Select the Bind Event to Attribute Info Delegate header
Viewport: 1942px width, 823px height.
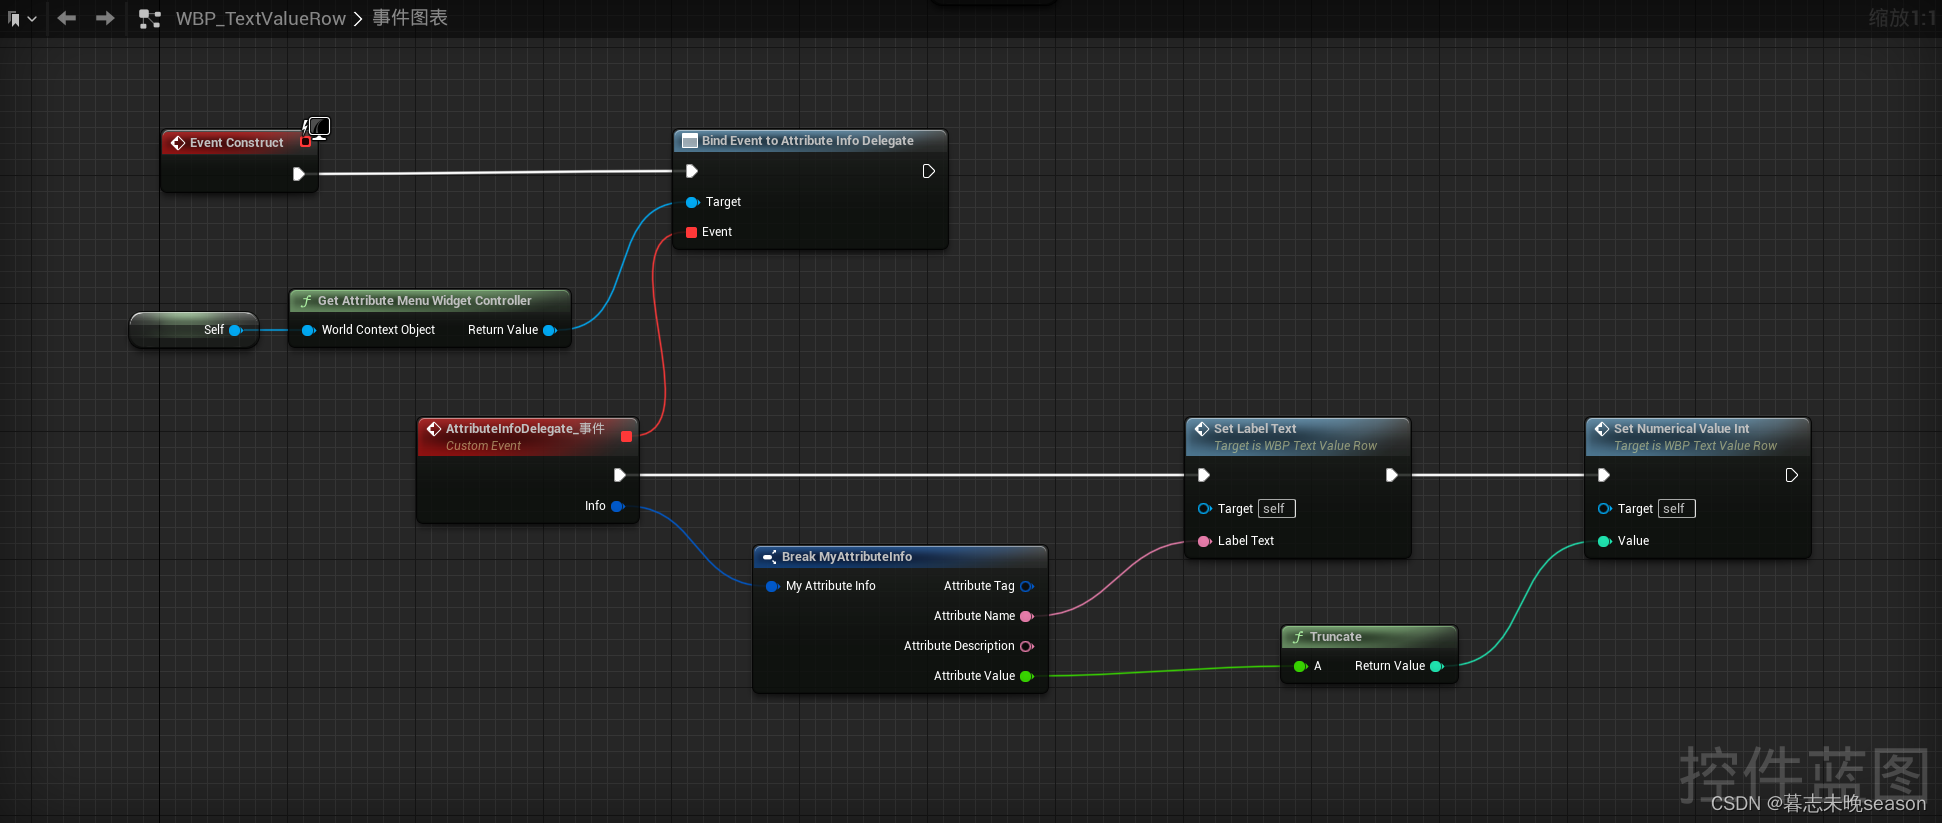pos(809,141)
